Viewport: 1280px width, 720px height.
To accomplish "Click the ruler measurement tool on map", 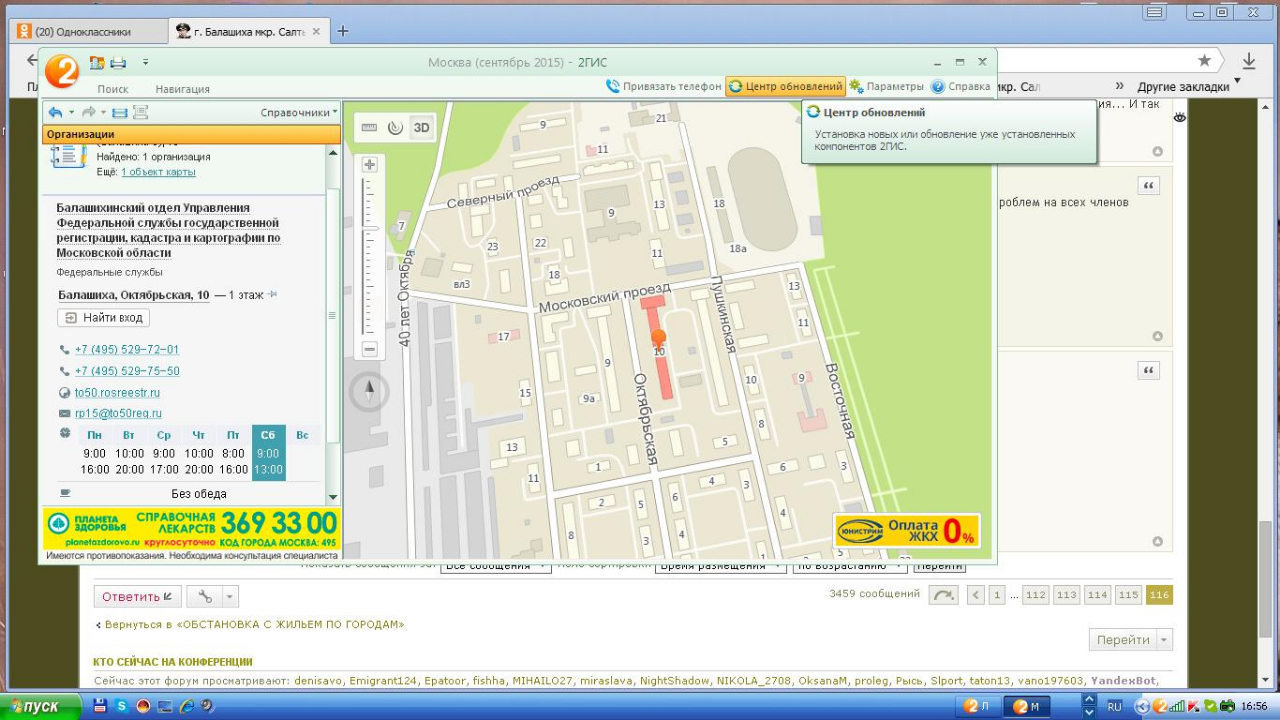I will [369, 127].
